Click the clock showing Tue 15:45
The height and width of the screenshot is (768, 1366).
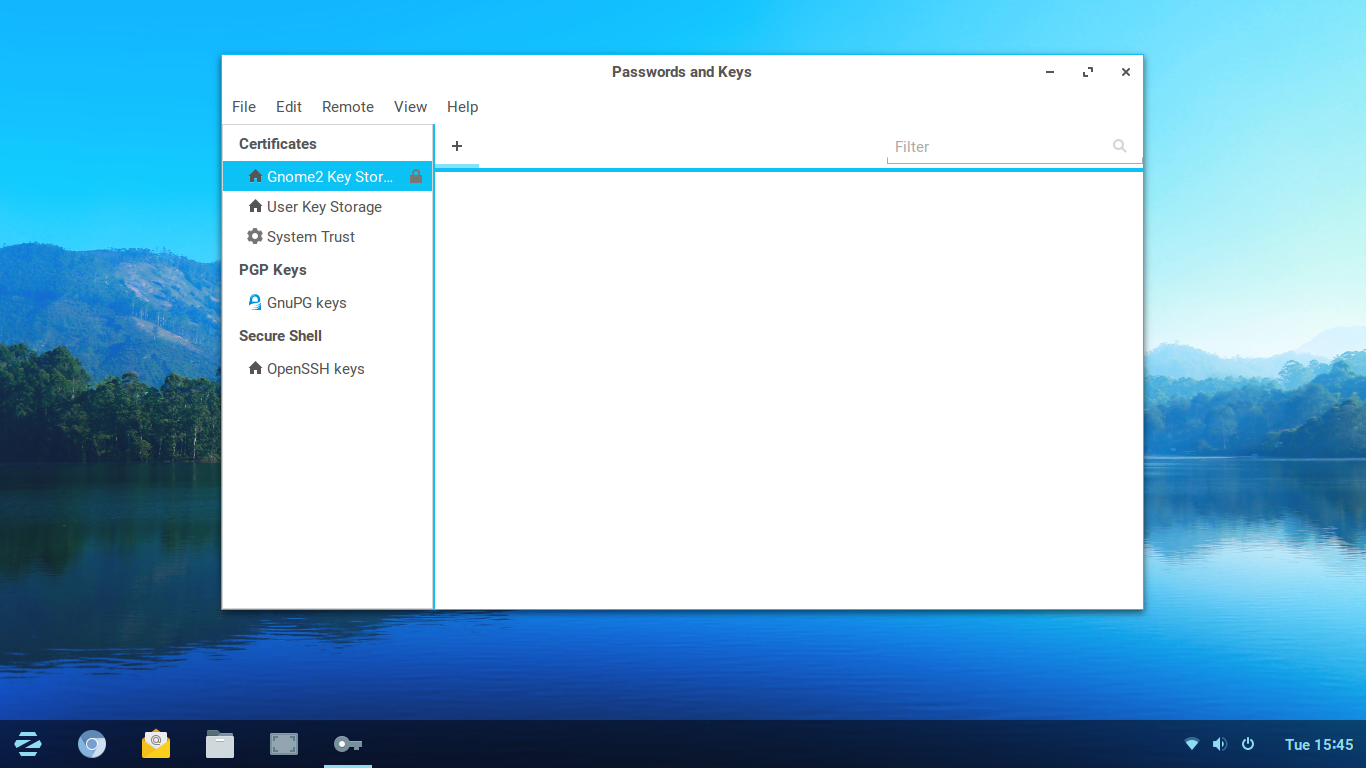[x=1318, y=744]
